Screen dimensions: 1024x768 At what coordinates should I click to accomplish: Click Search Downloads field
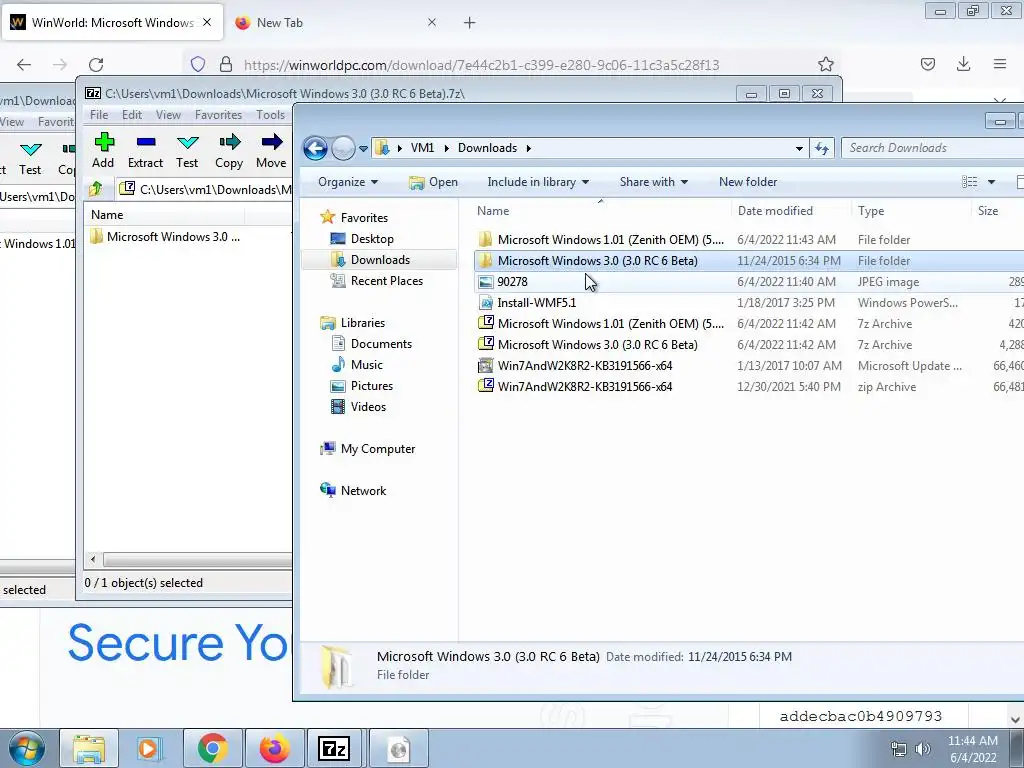pyautogui.click(x=933, y=148)
